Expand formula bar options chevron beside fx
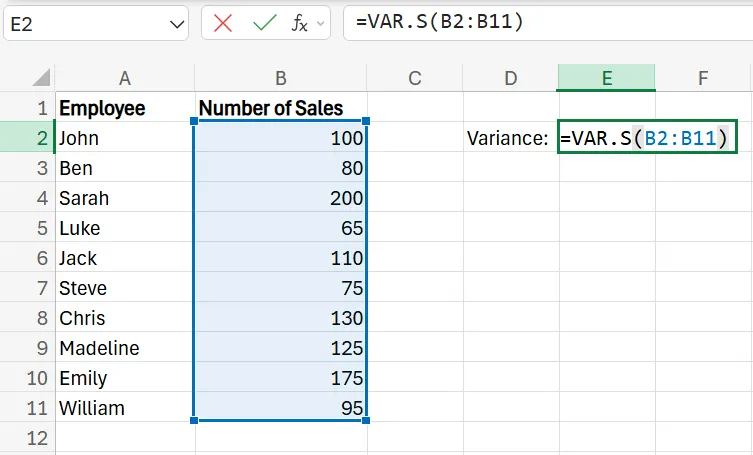 [320, 23]
